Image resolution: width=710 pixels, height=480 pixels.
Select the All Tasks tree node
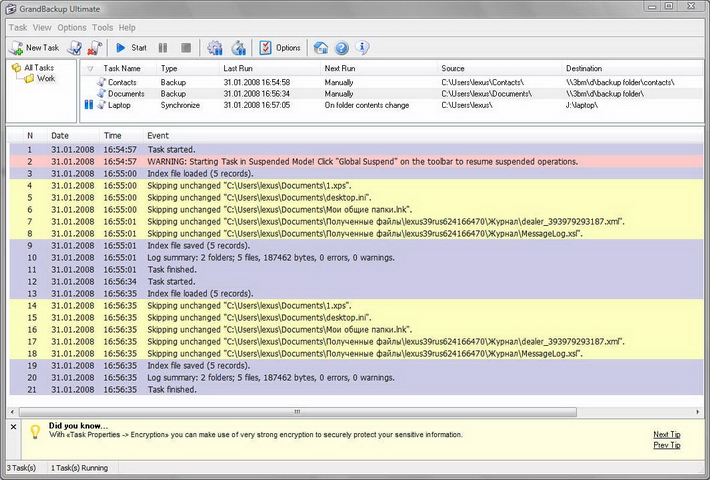pos(41,67)
